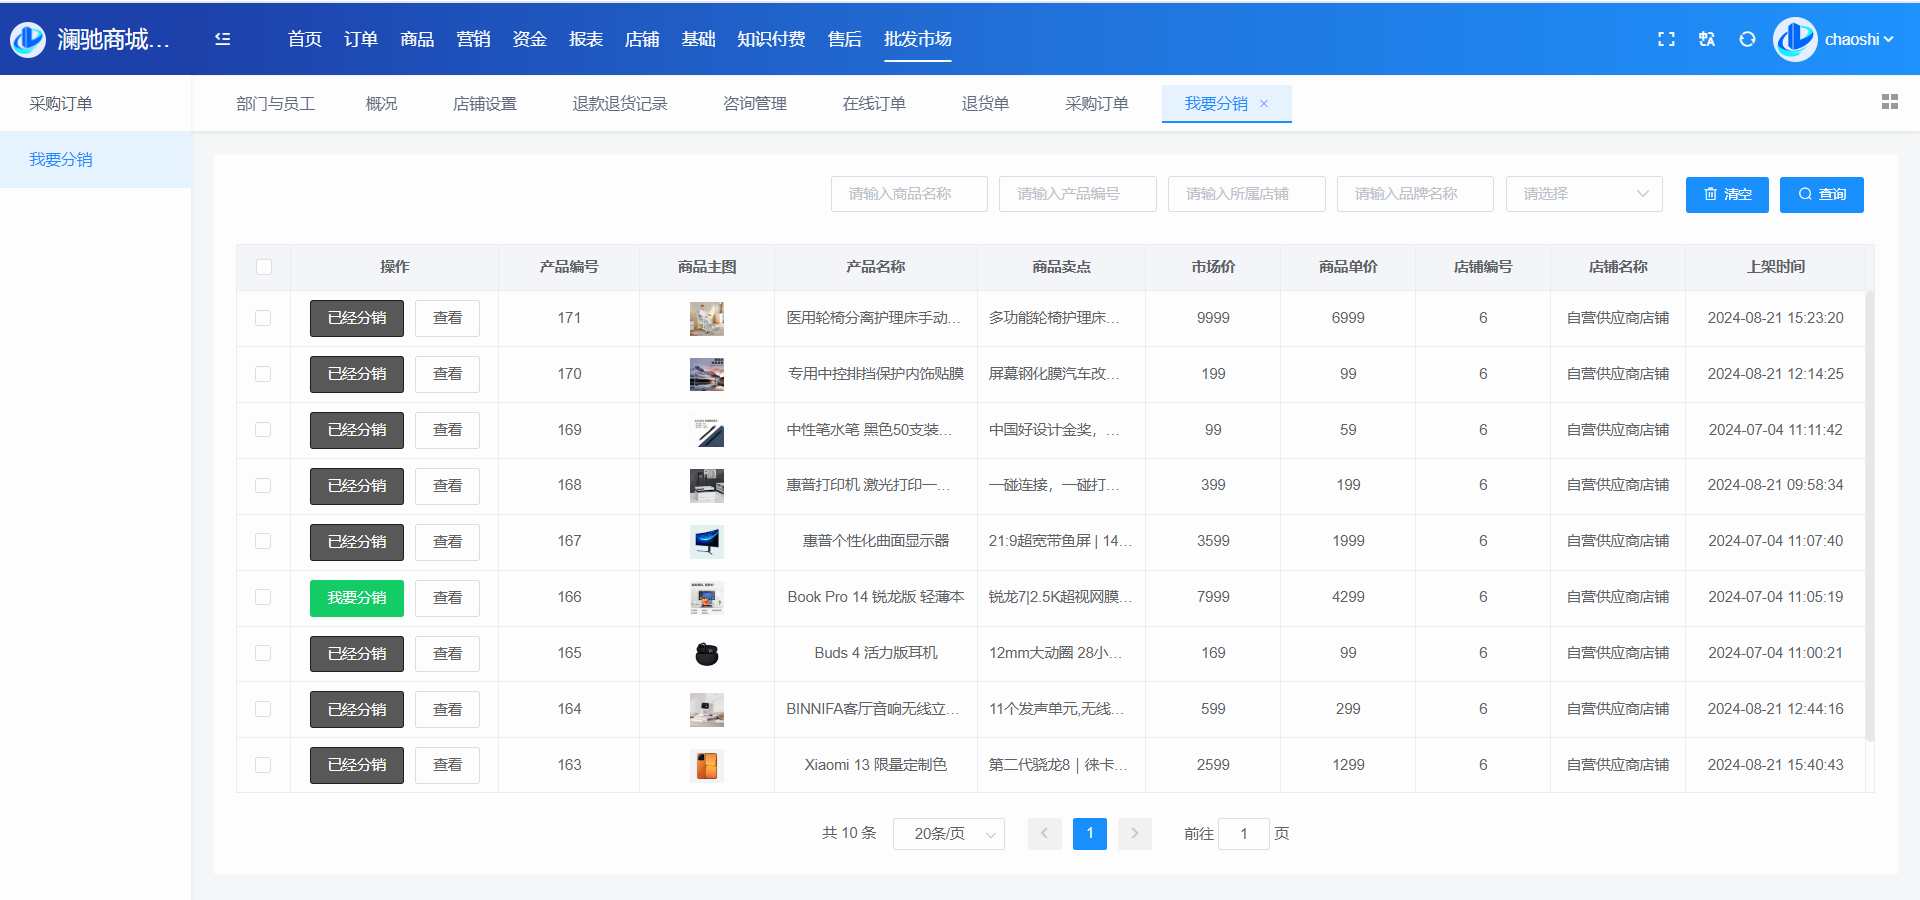This screenshot has width=1920, height=900.
Task: Open the 营销 top menu
Action: [473, 39]
